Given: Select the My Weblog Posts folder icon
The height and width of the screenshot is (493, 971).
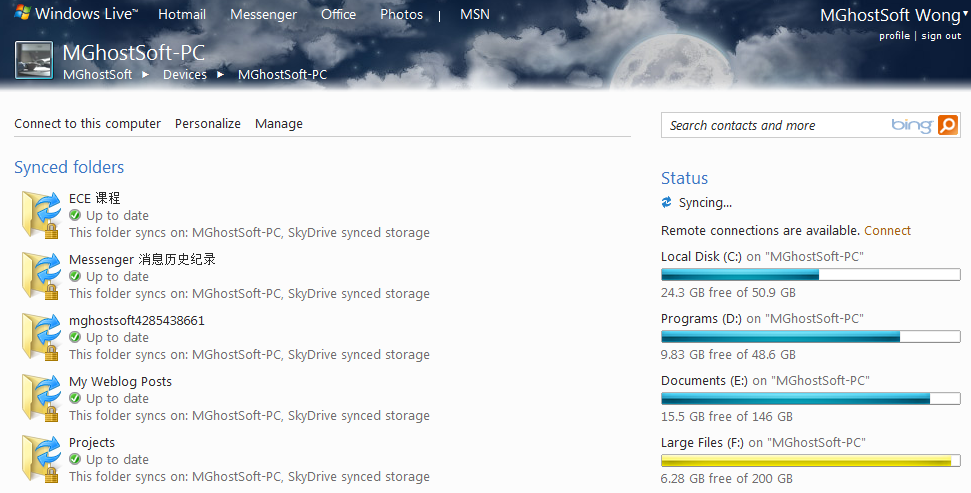Looking at the screenshot, I should pyautogui.click(x=41, y=397).
